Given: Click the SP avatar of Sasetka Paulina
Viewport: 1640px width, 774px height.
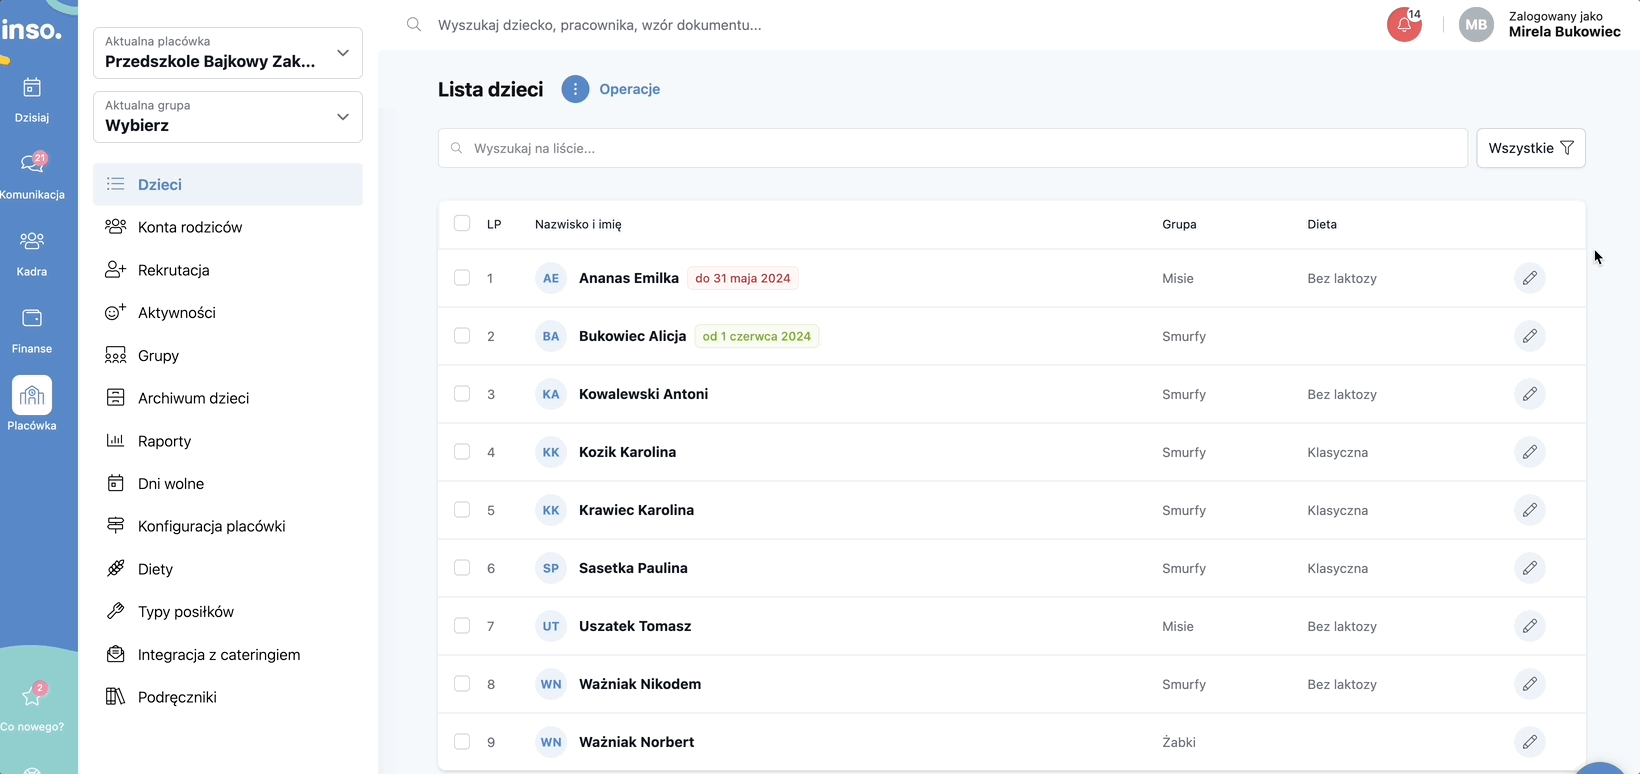Looking at the screenshot, I should coord(551,568).
